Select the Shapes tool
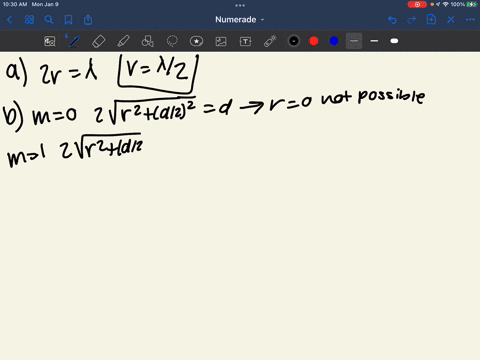480x360 pixels. coord(148,41)
